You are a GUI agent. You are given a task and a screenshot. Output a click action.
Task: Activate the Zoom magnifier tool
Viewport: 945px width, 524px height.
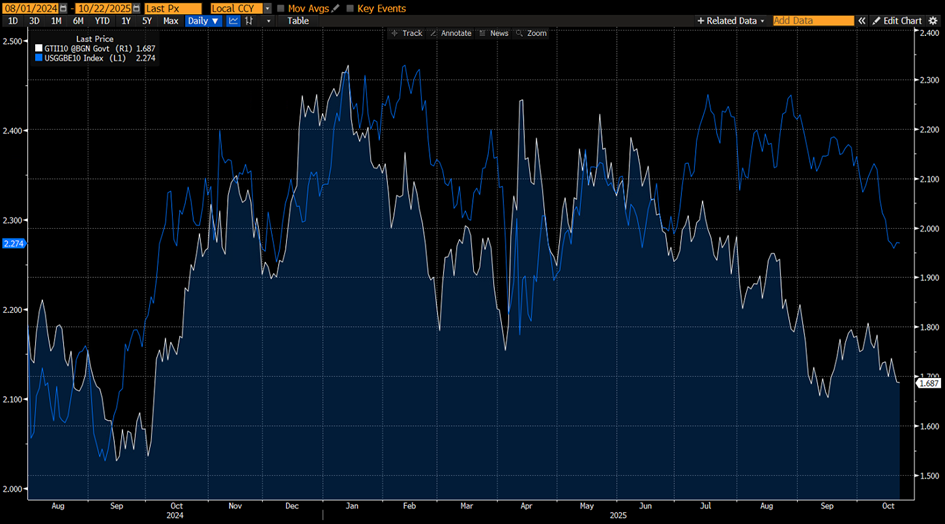coord(532,33)
